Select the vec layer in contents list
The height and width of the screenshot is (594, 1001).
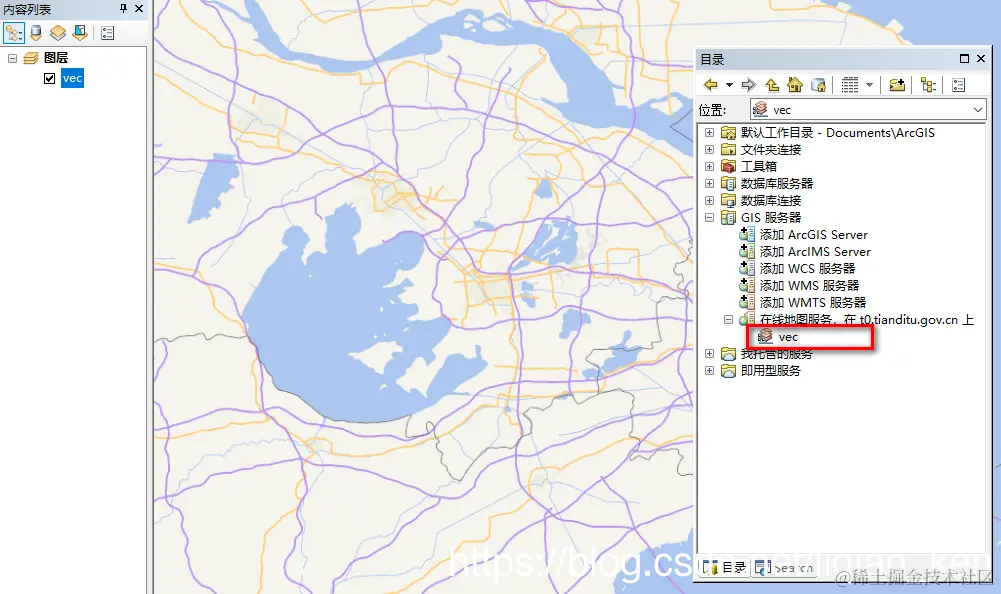pyautogui.click(x=72, y=79)
